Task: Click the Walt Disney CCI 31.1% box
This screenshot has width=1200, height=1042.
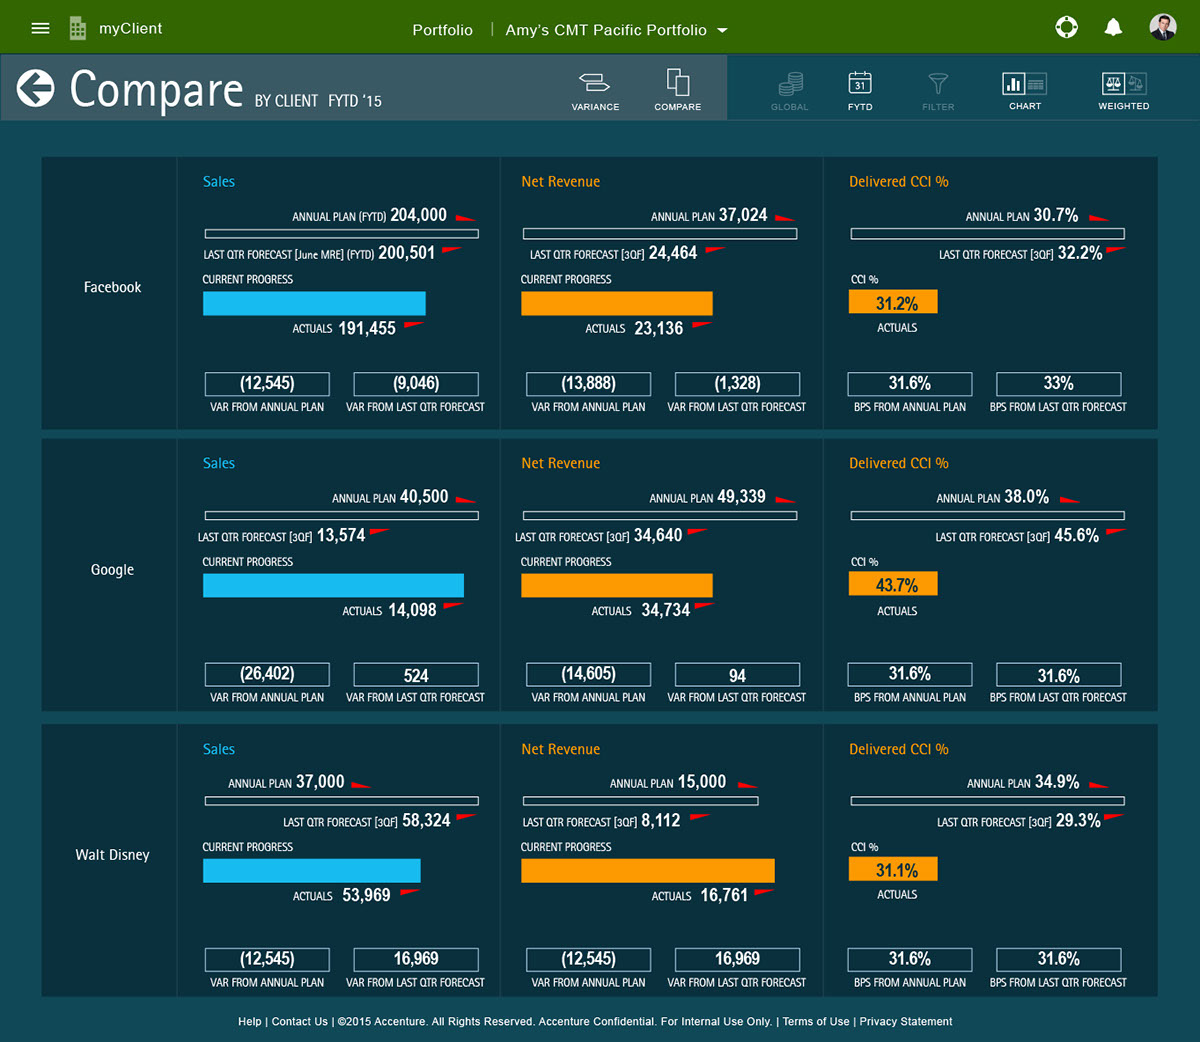Action: [x=893, y=870]
